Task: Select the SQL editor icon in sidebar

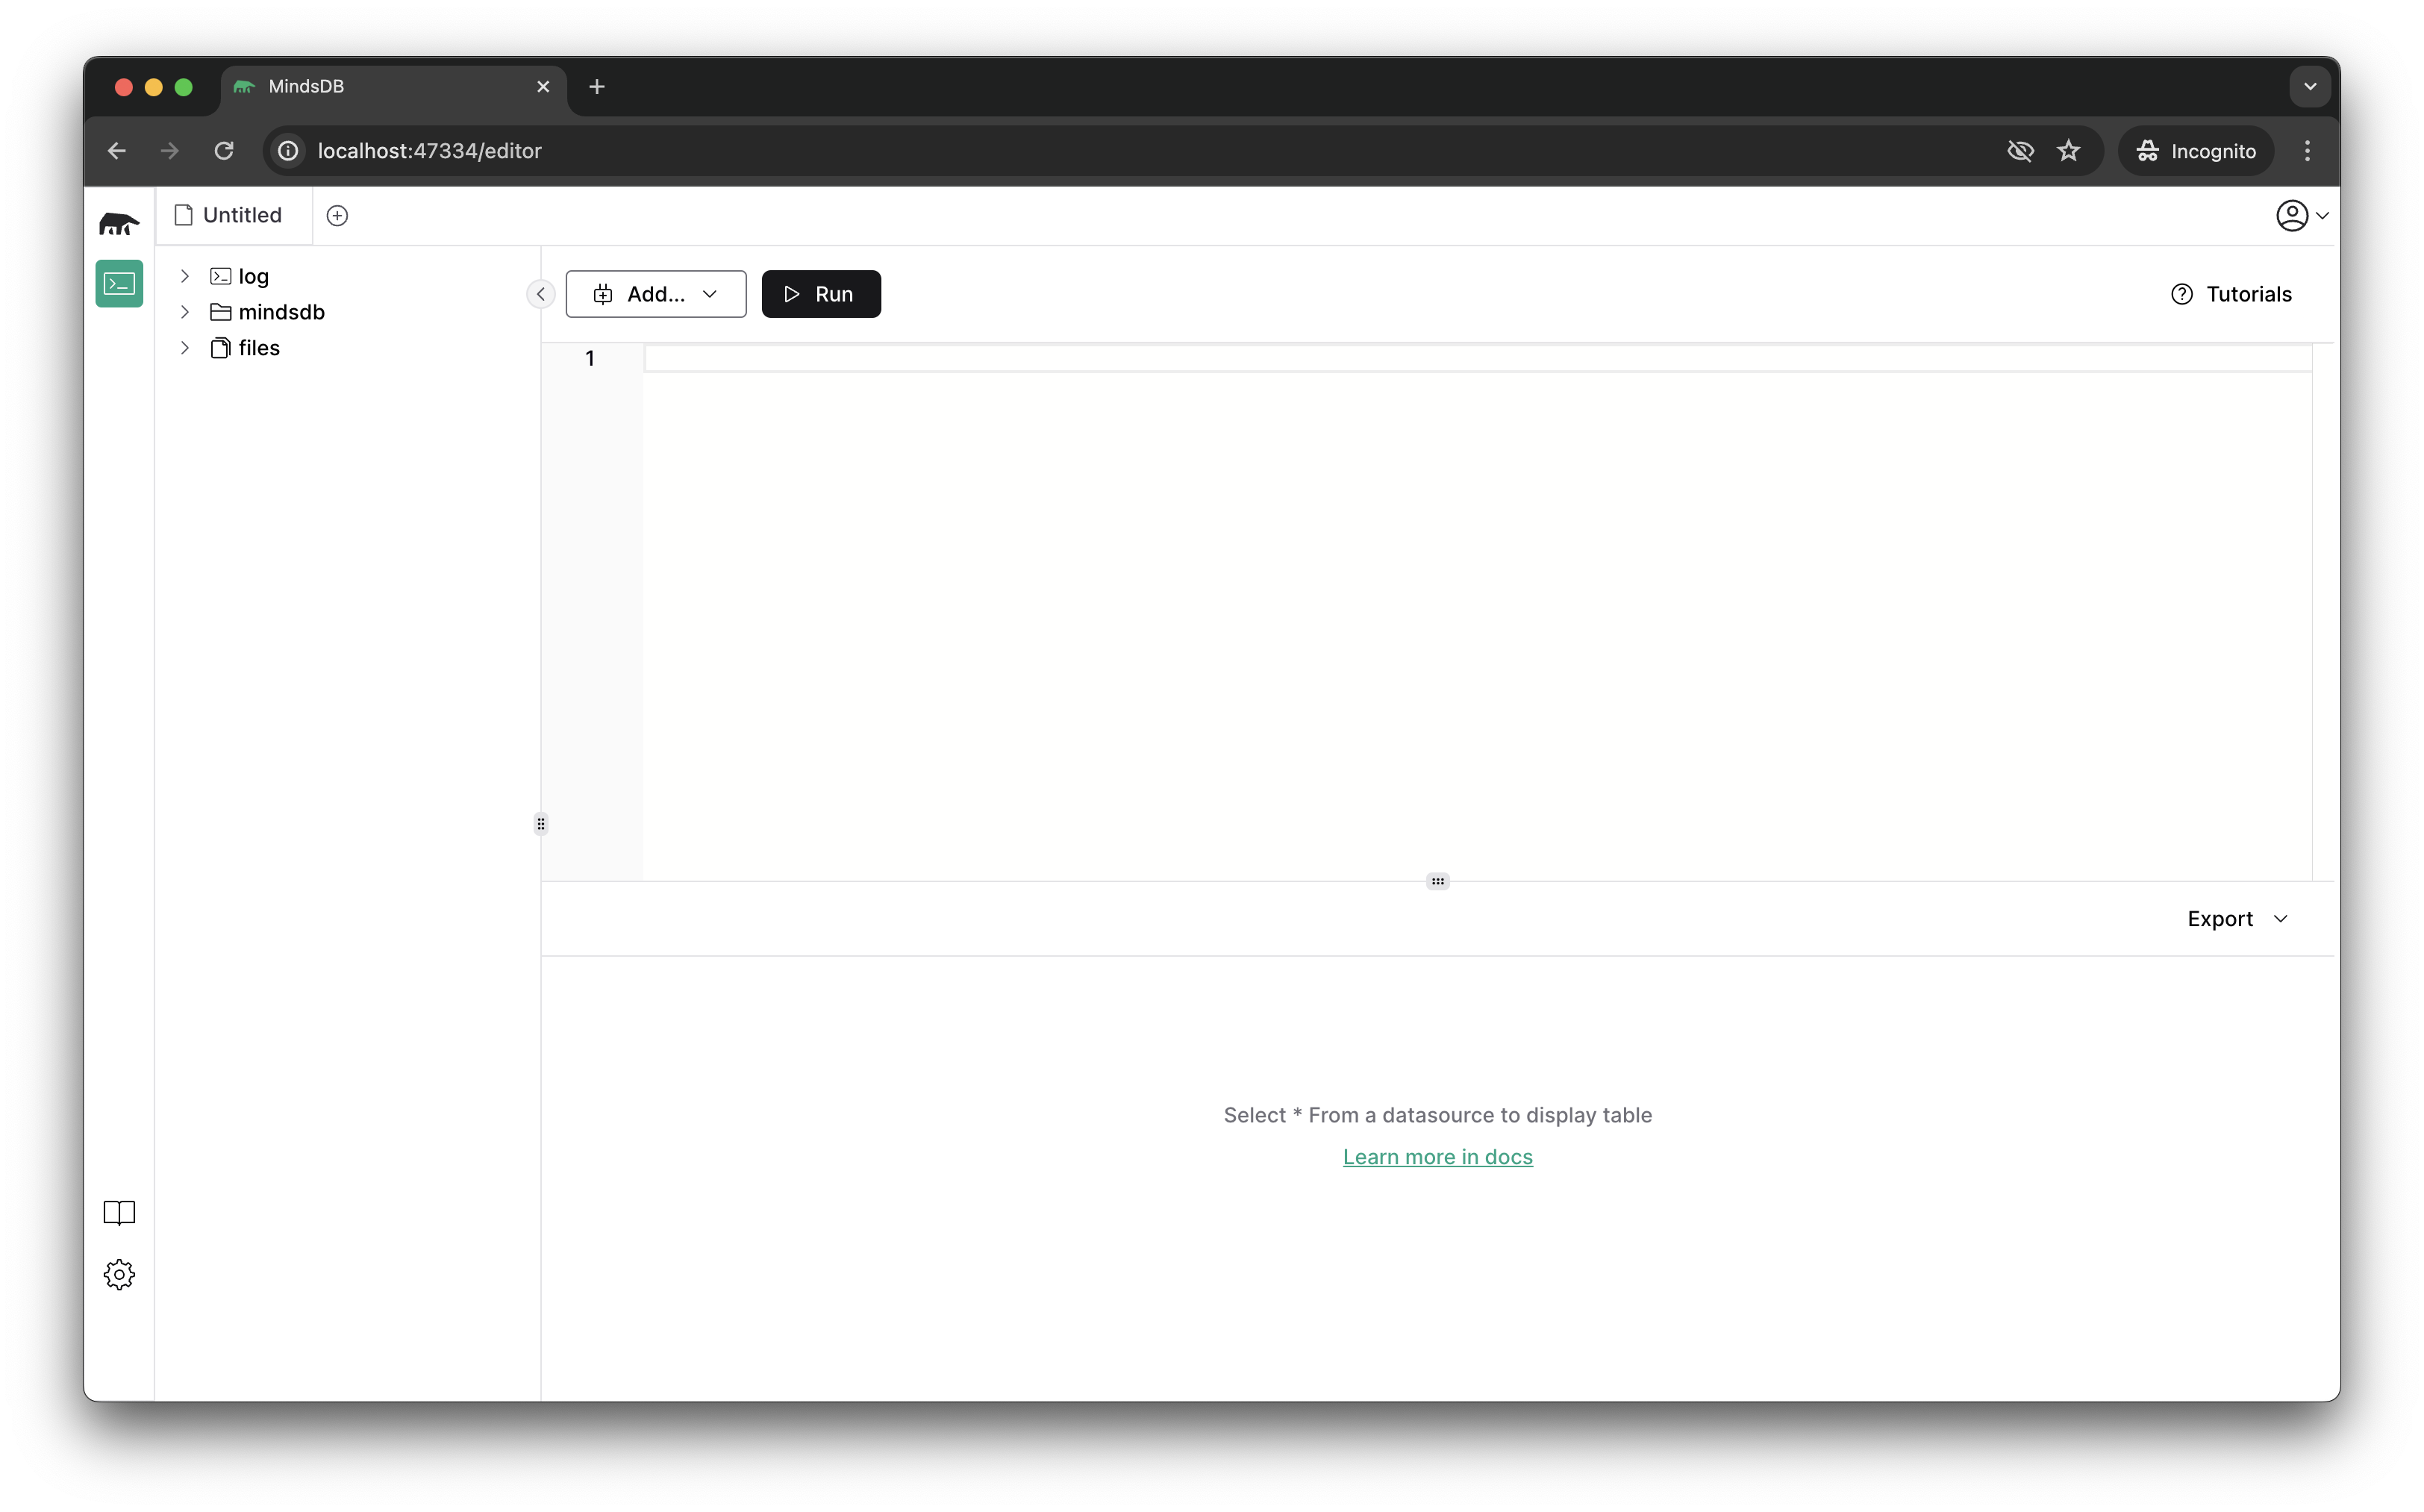Action: [x=119, y=283]
